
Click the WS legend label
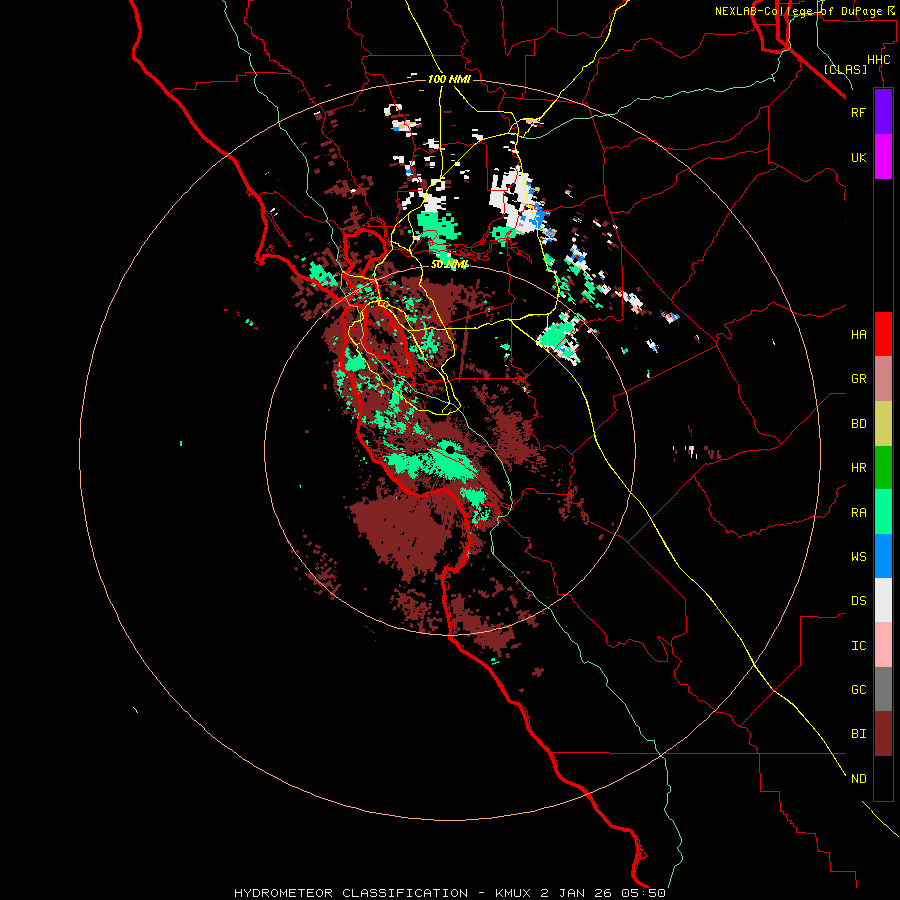(858, 556)
